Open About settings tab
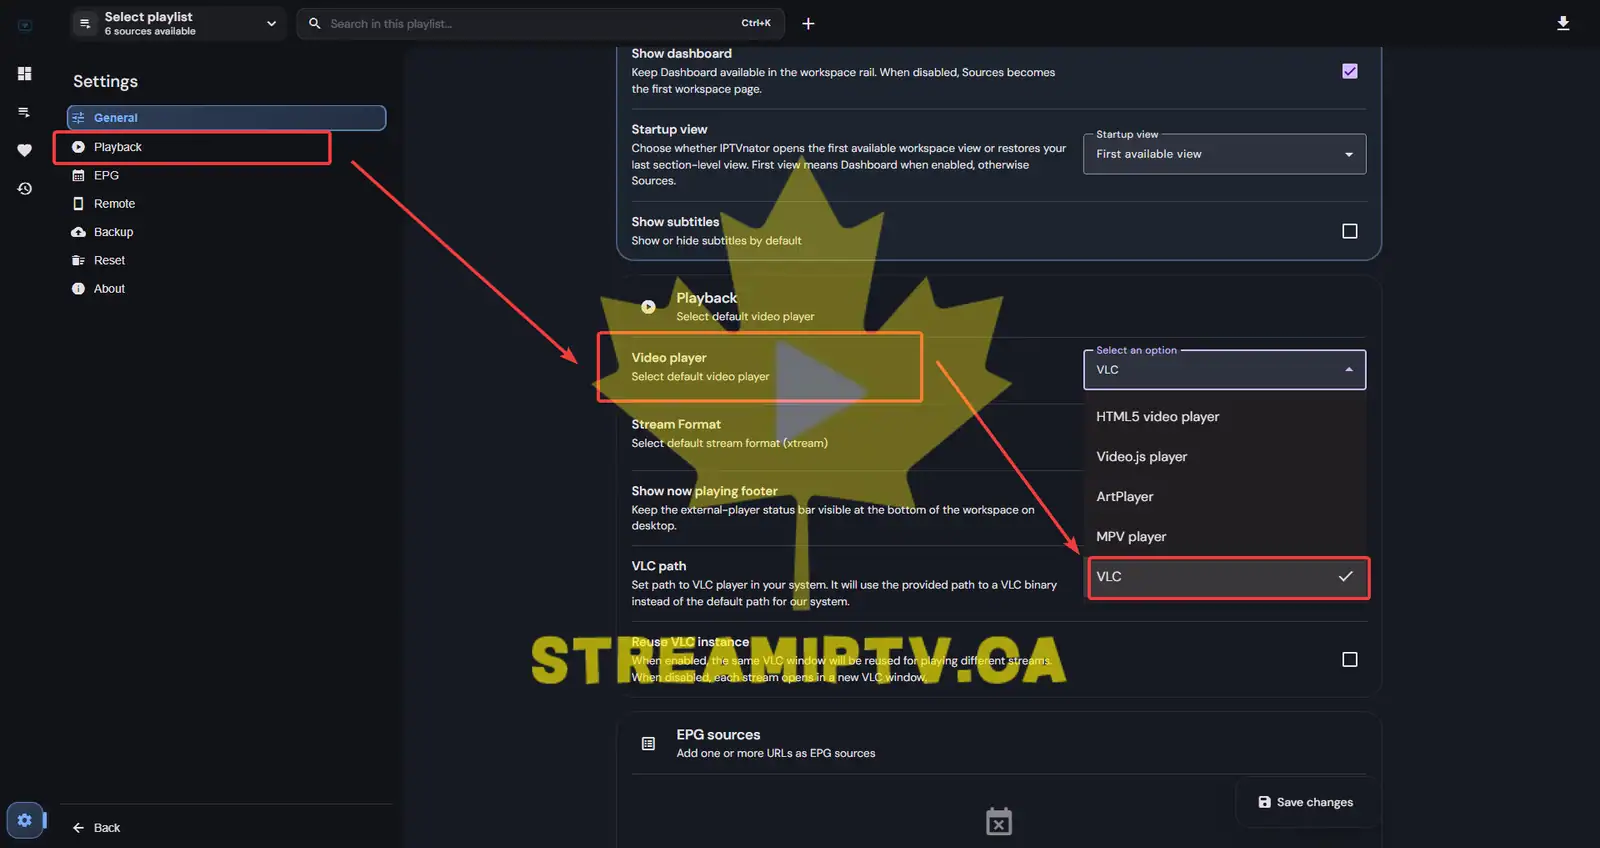The image size is (1600, 848). pos(226,288)
